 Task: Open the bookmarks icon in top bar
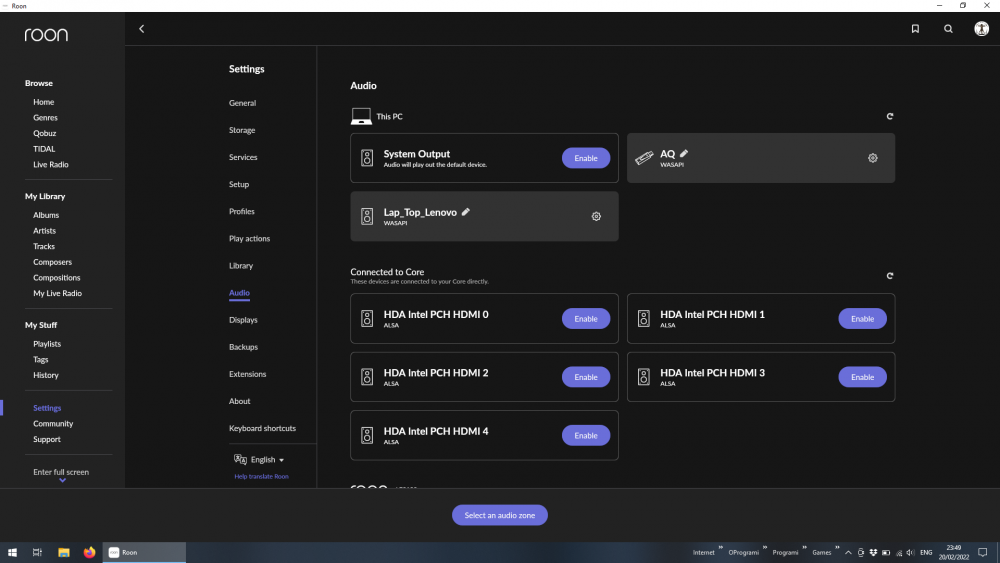click(x=915, y=29)
